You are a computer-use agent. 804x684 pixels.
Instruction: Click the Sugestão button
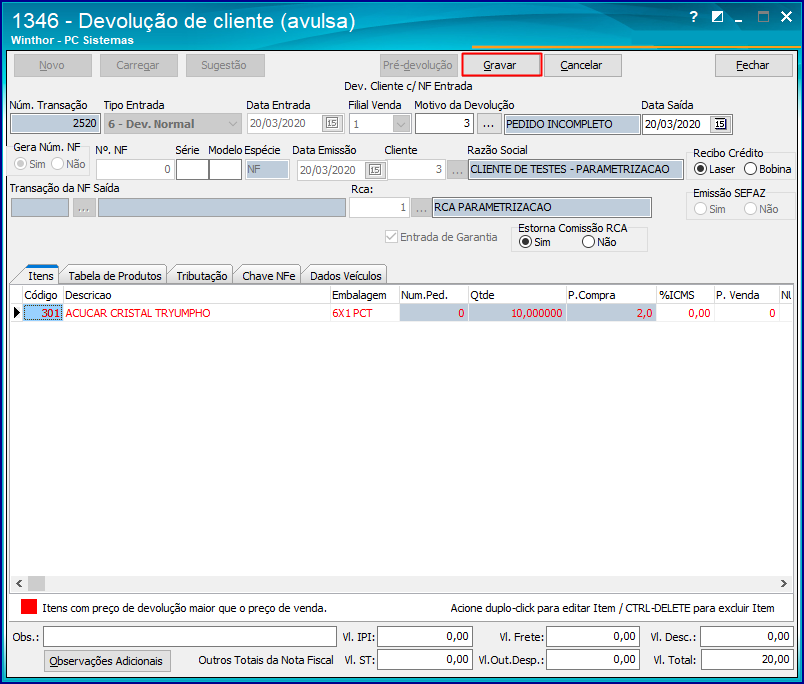(x=225, y=65)
